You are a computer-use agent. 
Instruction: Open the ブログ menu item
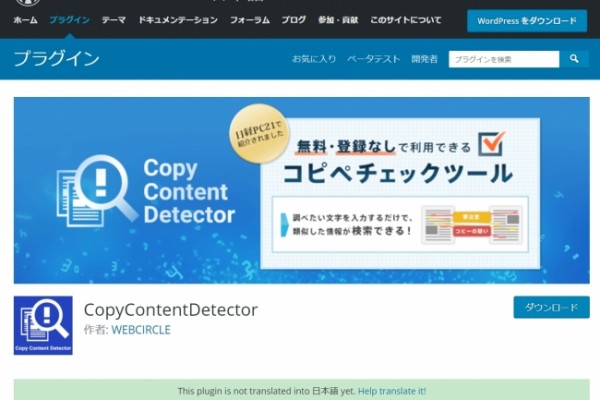[x=294, y=20]
